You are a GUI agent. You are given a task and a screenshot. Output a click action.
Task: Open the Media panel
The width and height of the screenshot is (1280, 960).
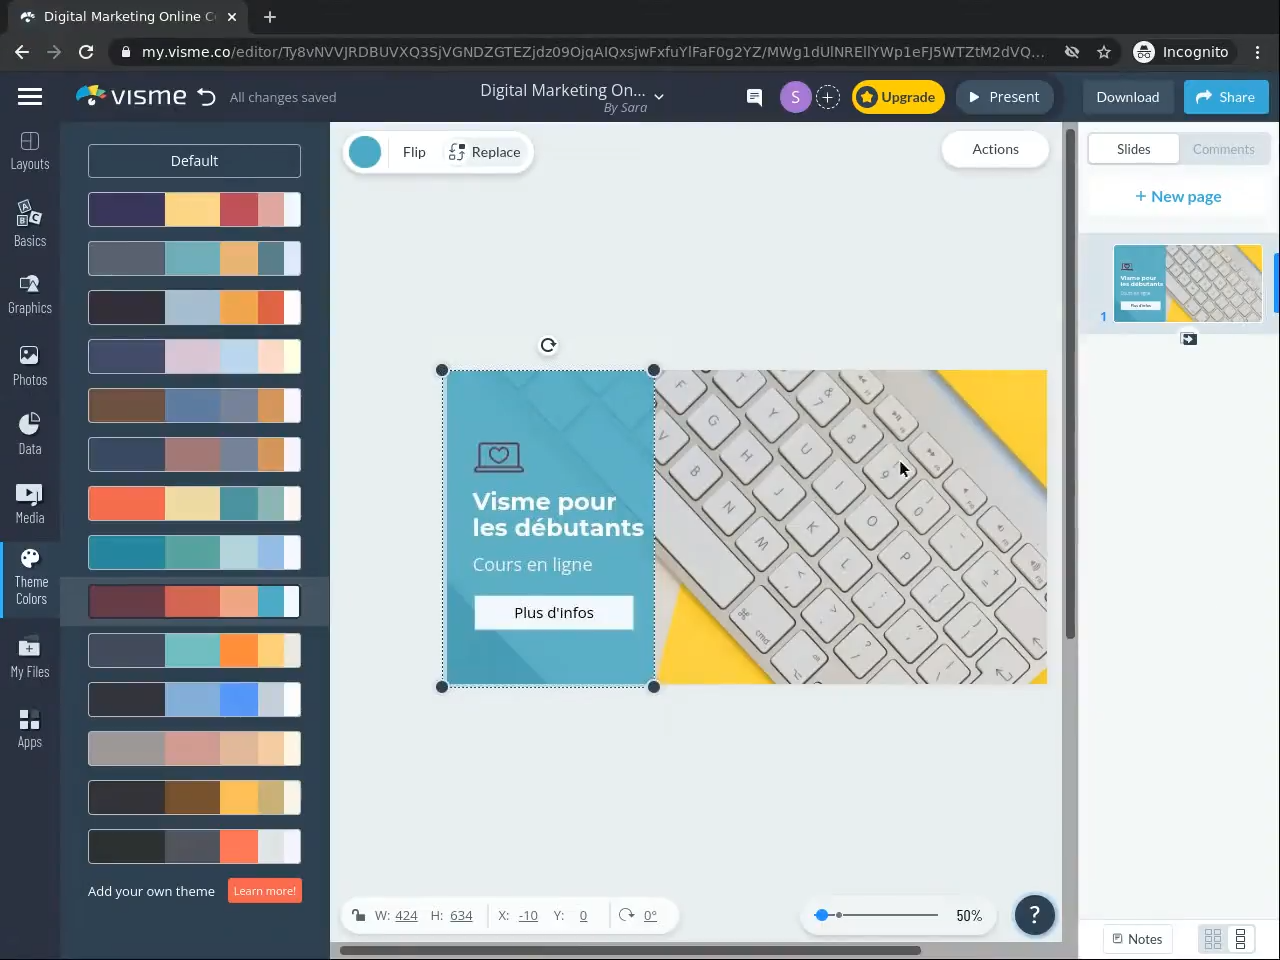[x=30, y=503]
